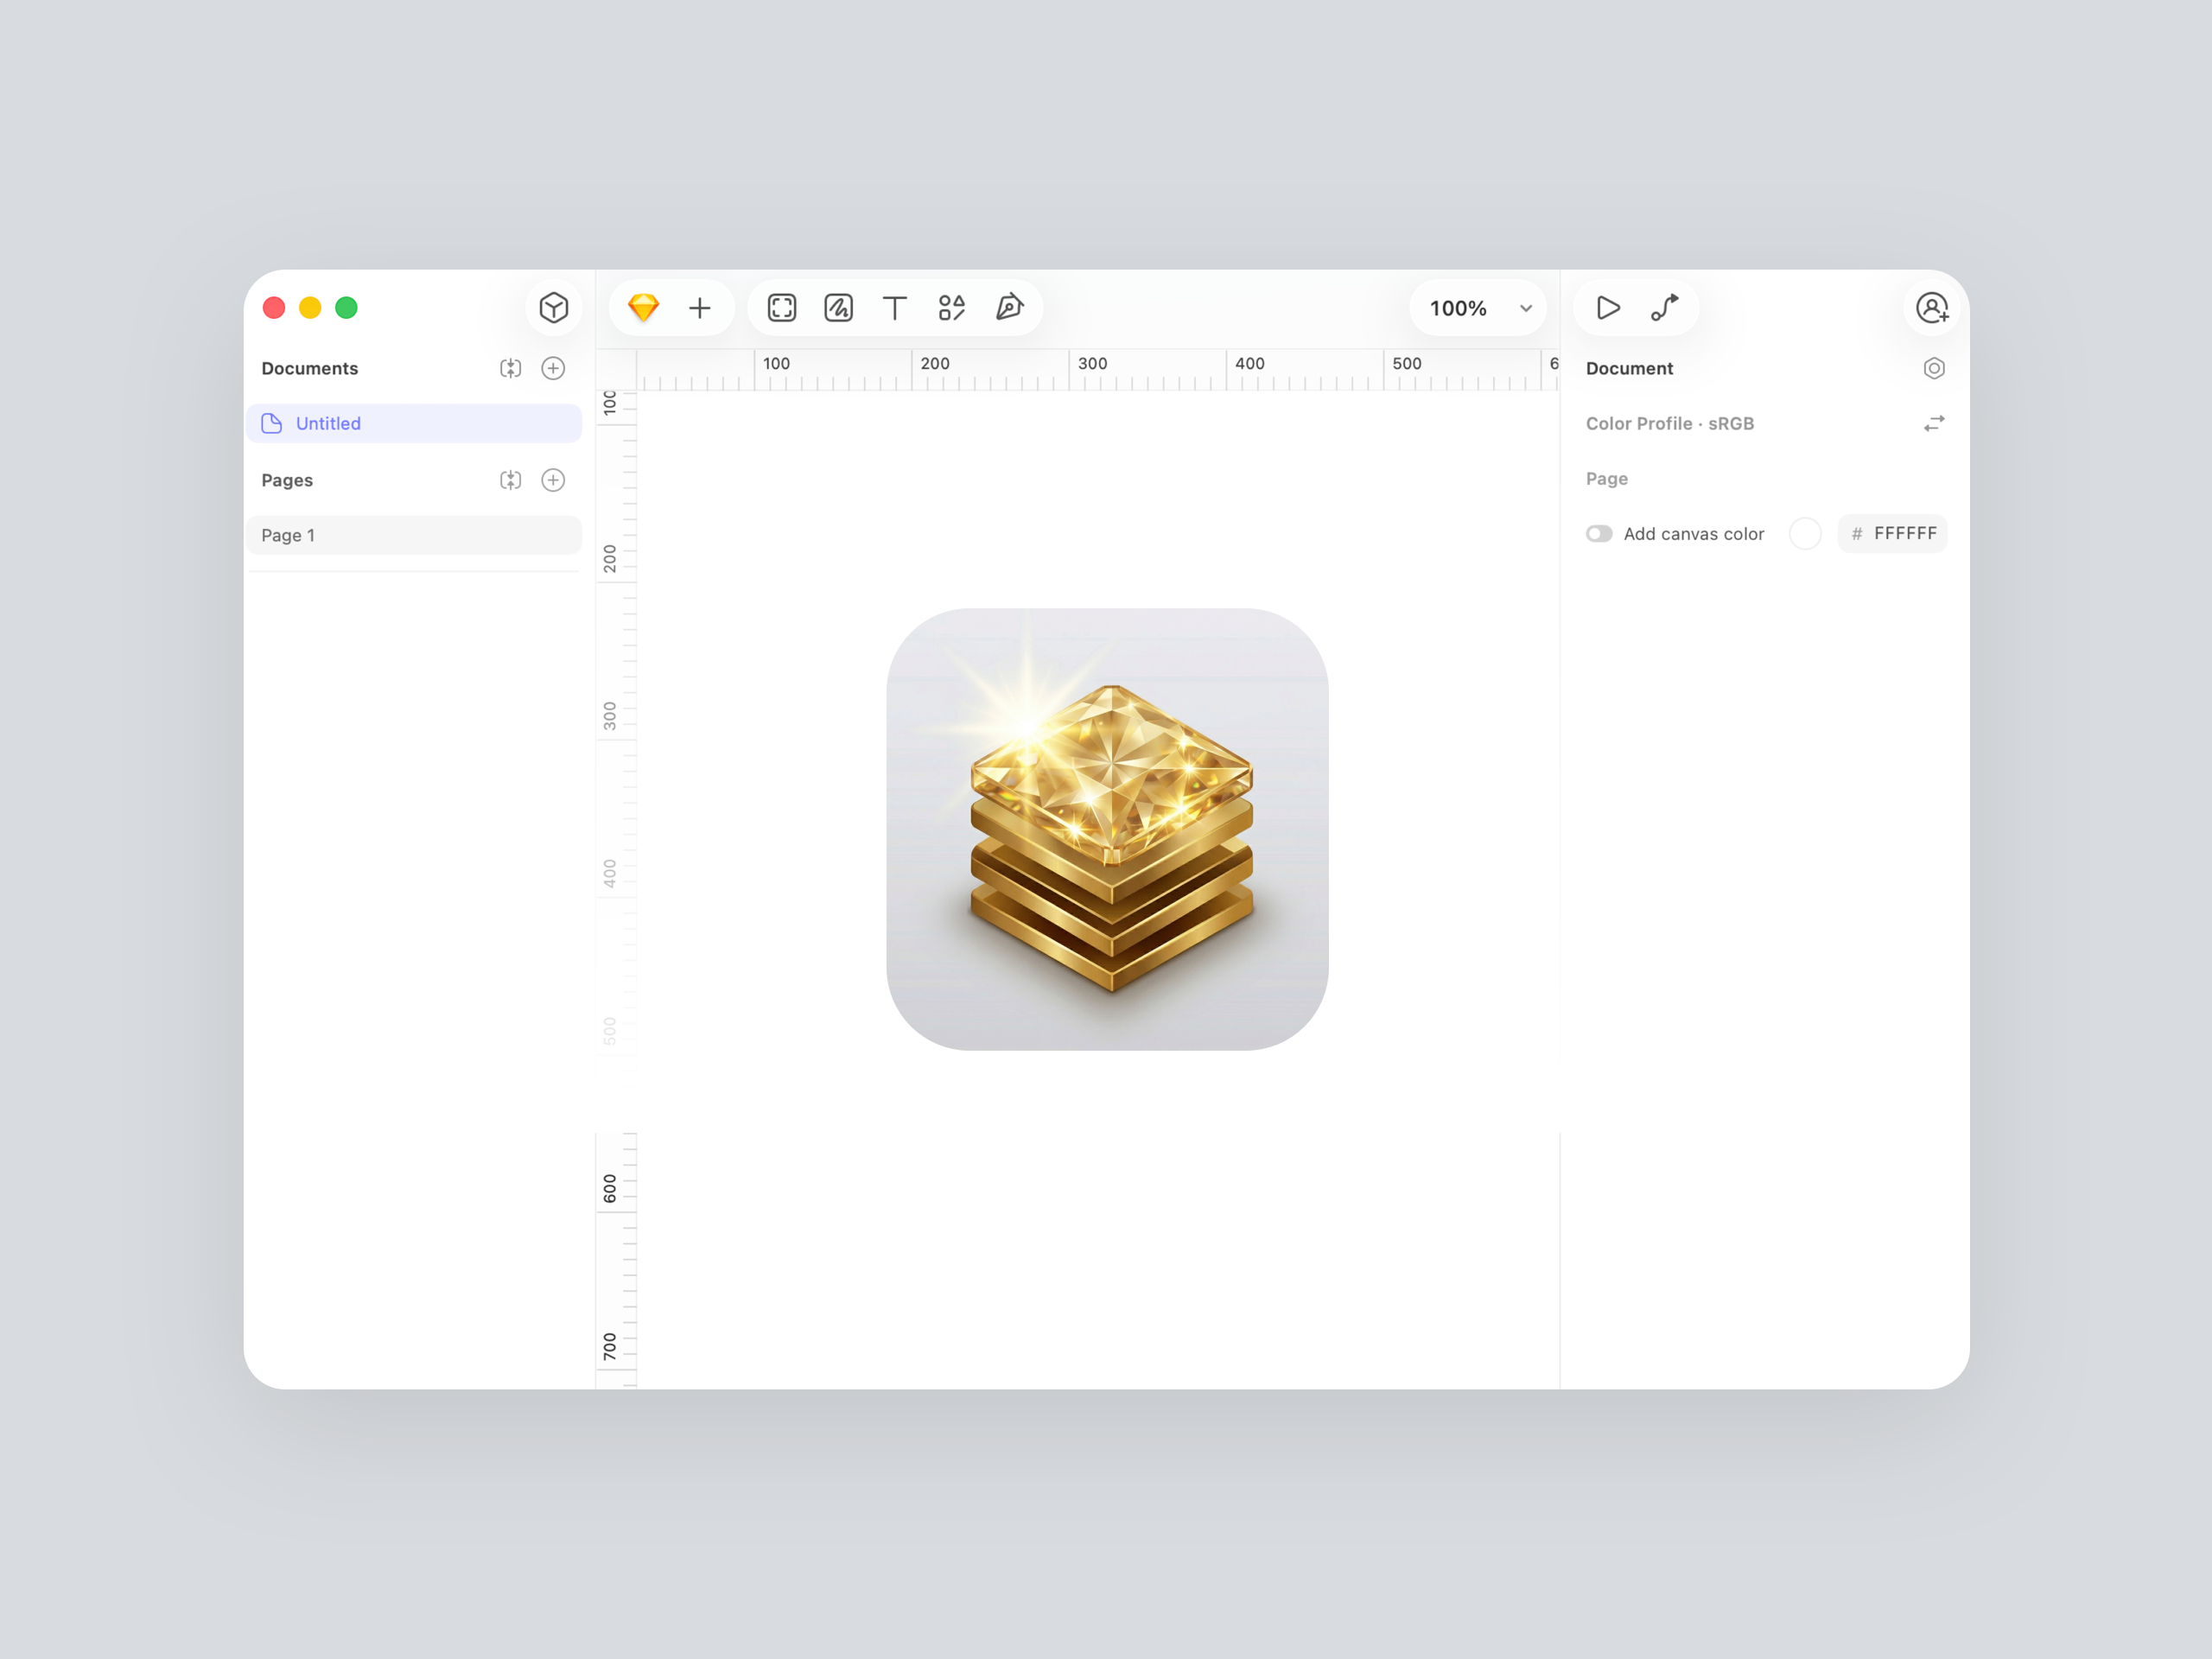Start the prototype preview
The image size is (2212, 1659).
1606,308
